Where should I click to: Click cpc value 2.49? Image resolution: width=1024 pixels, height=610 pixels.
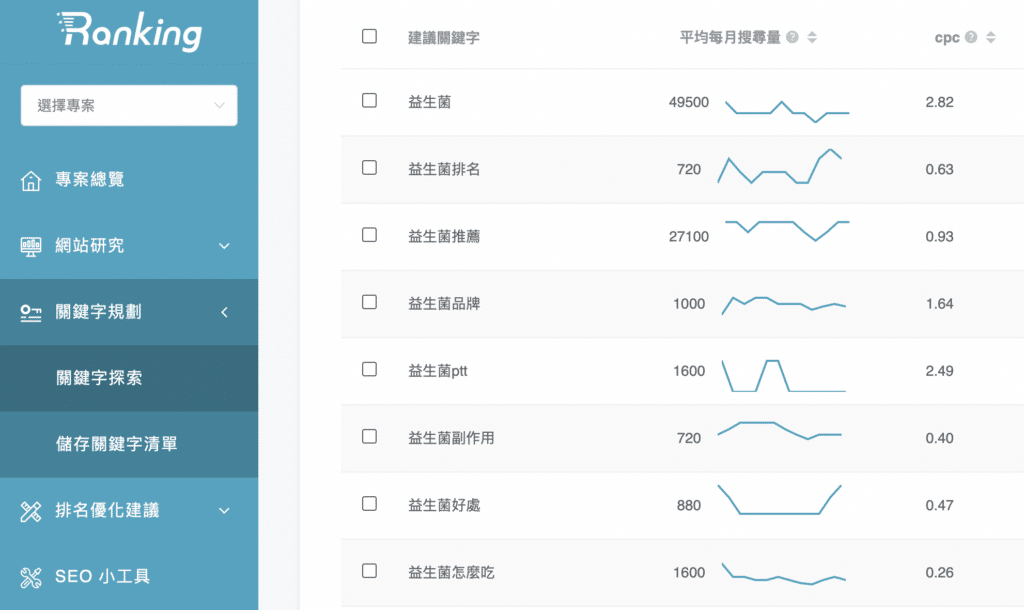[939, 371]
